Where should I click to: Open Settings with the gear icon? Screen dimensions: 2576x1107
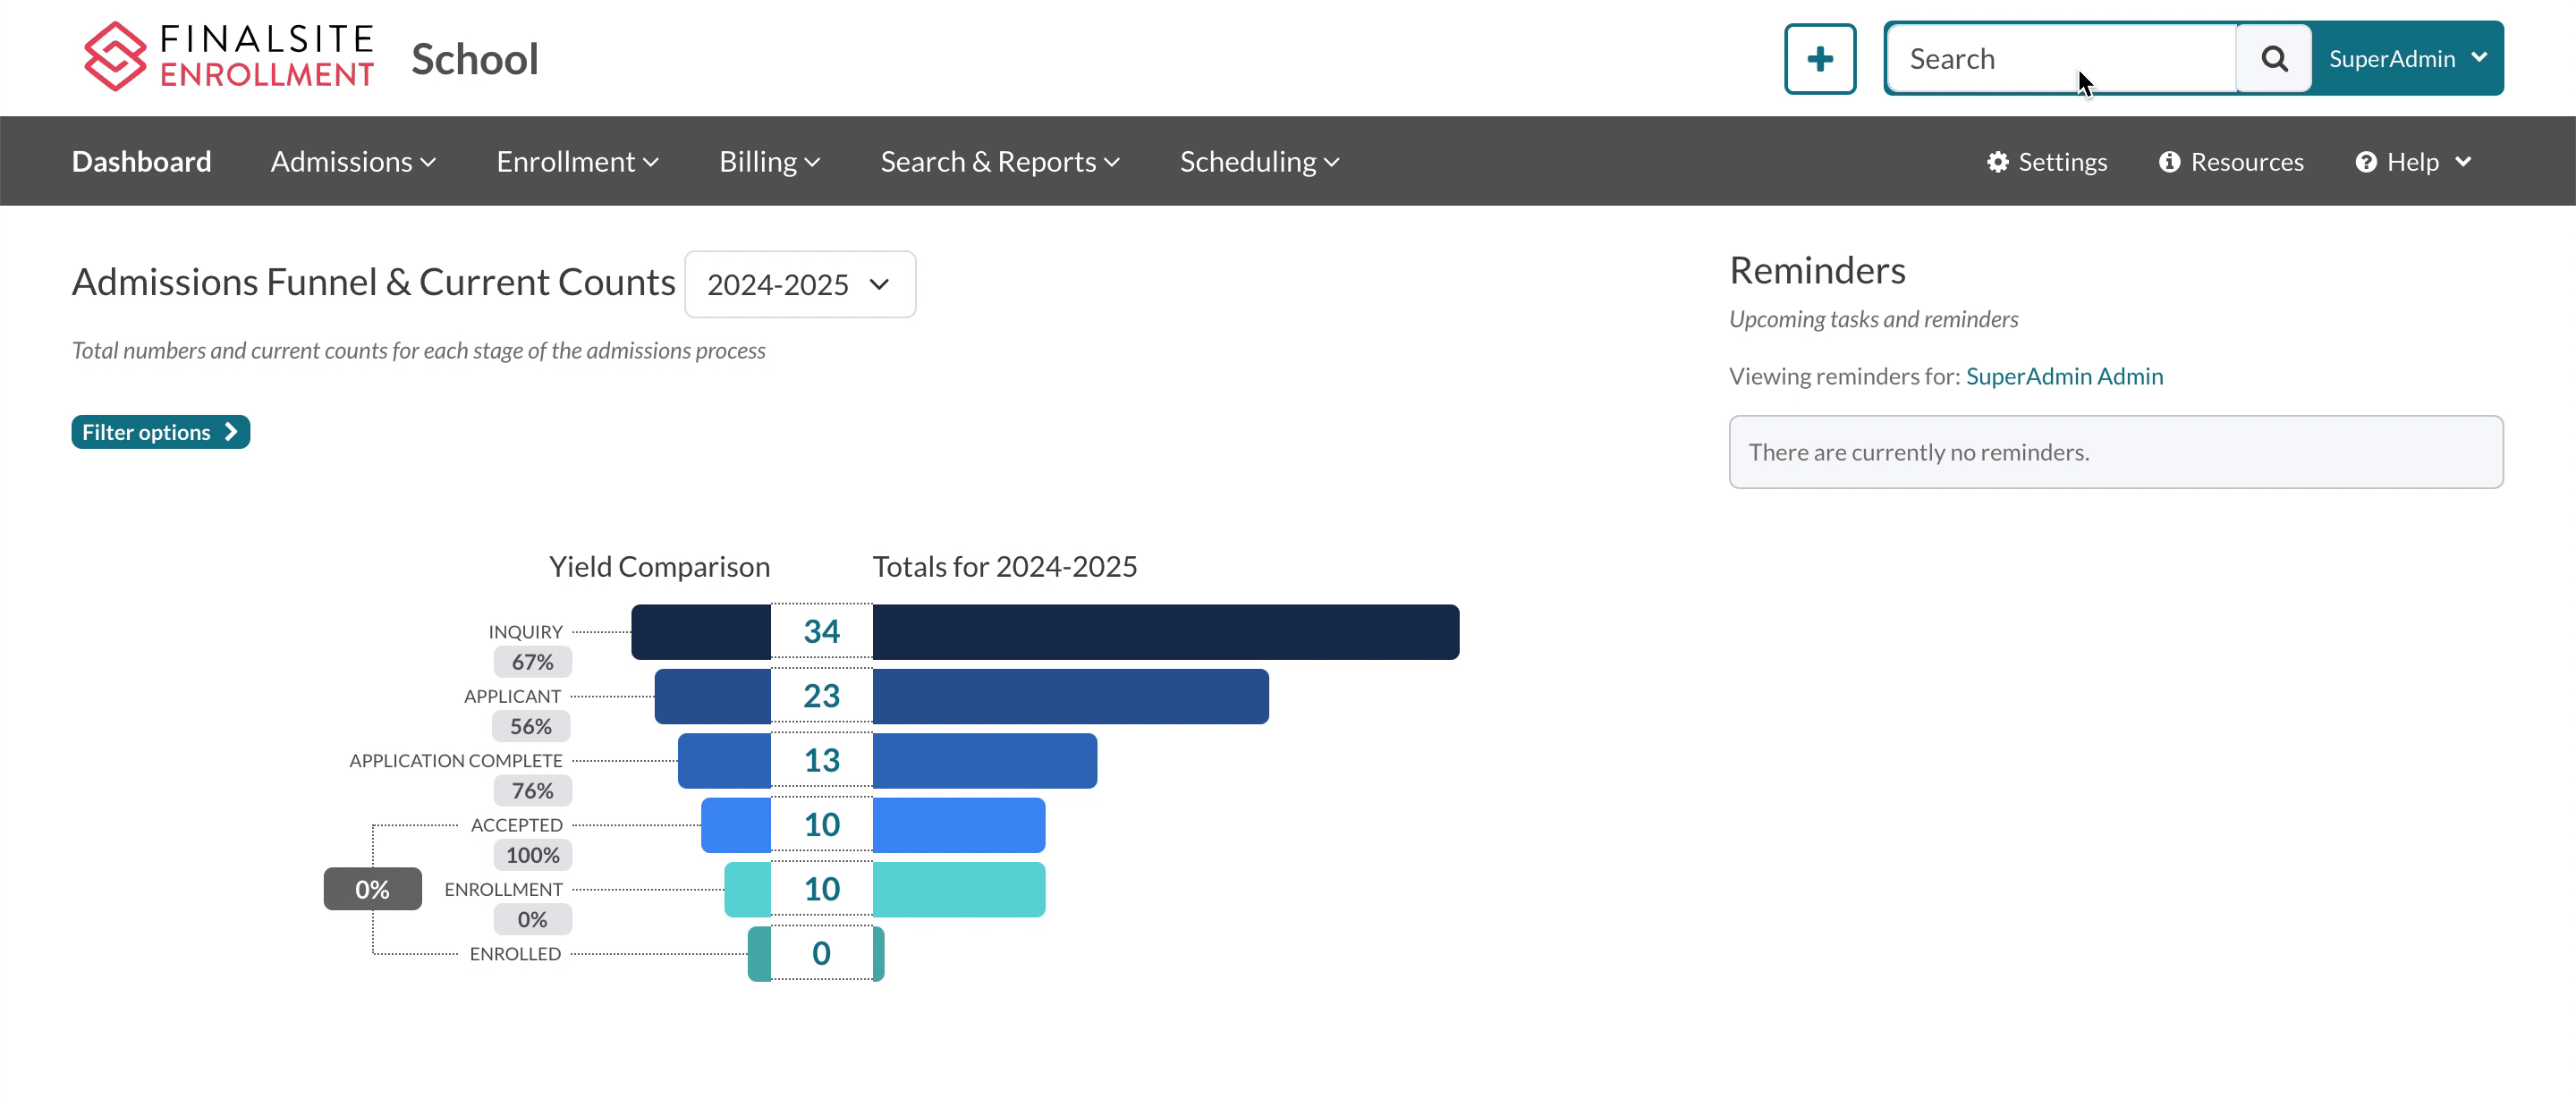pyautogui.click(x=1997, y=162)
